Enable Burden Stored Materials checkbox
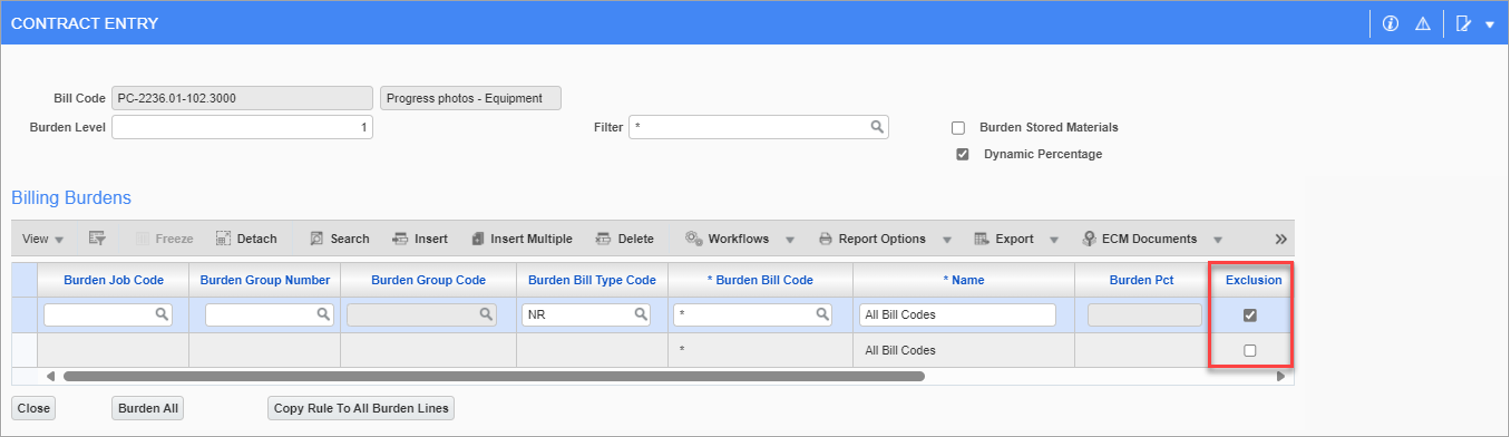This screenshot has width=1509, height=437. tap(958, 128)
